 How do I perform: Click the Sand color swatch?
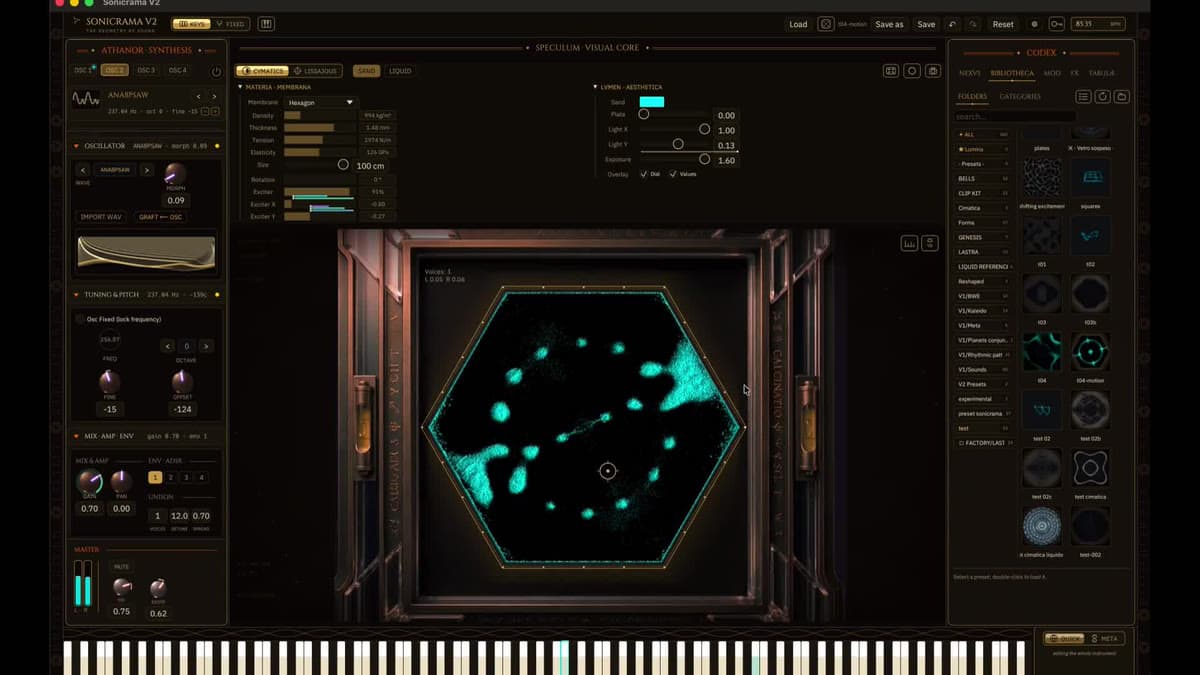coord(651,102)
